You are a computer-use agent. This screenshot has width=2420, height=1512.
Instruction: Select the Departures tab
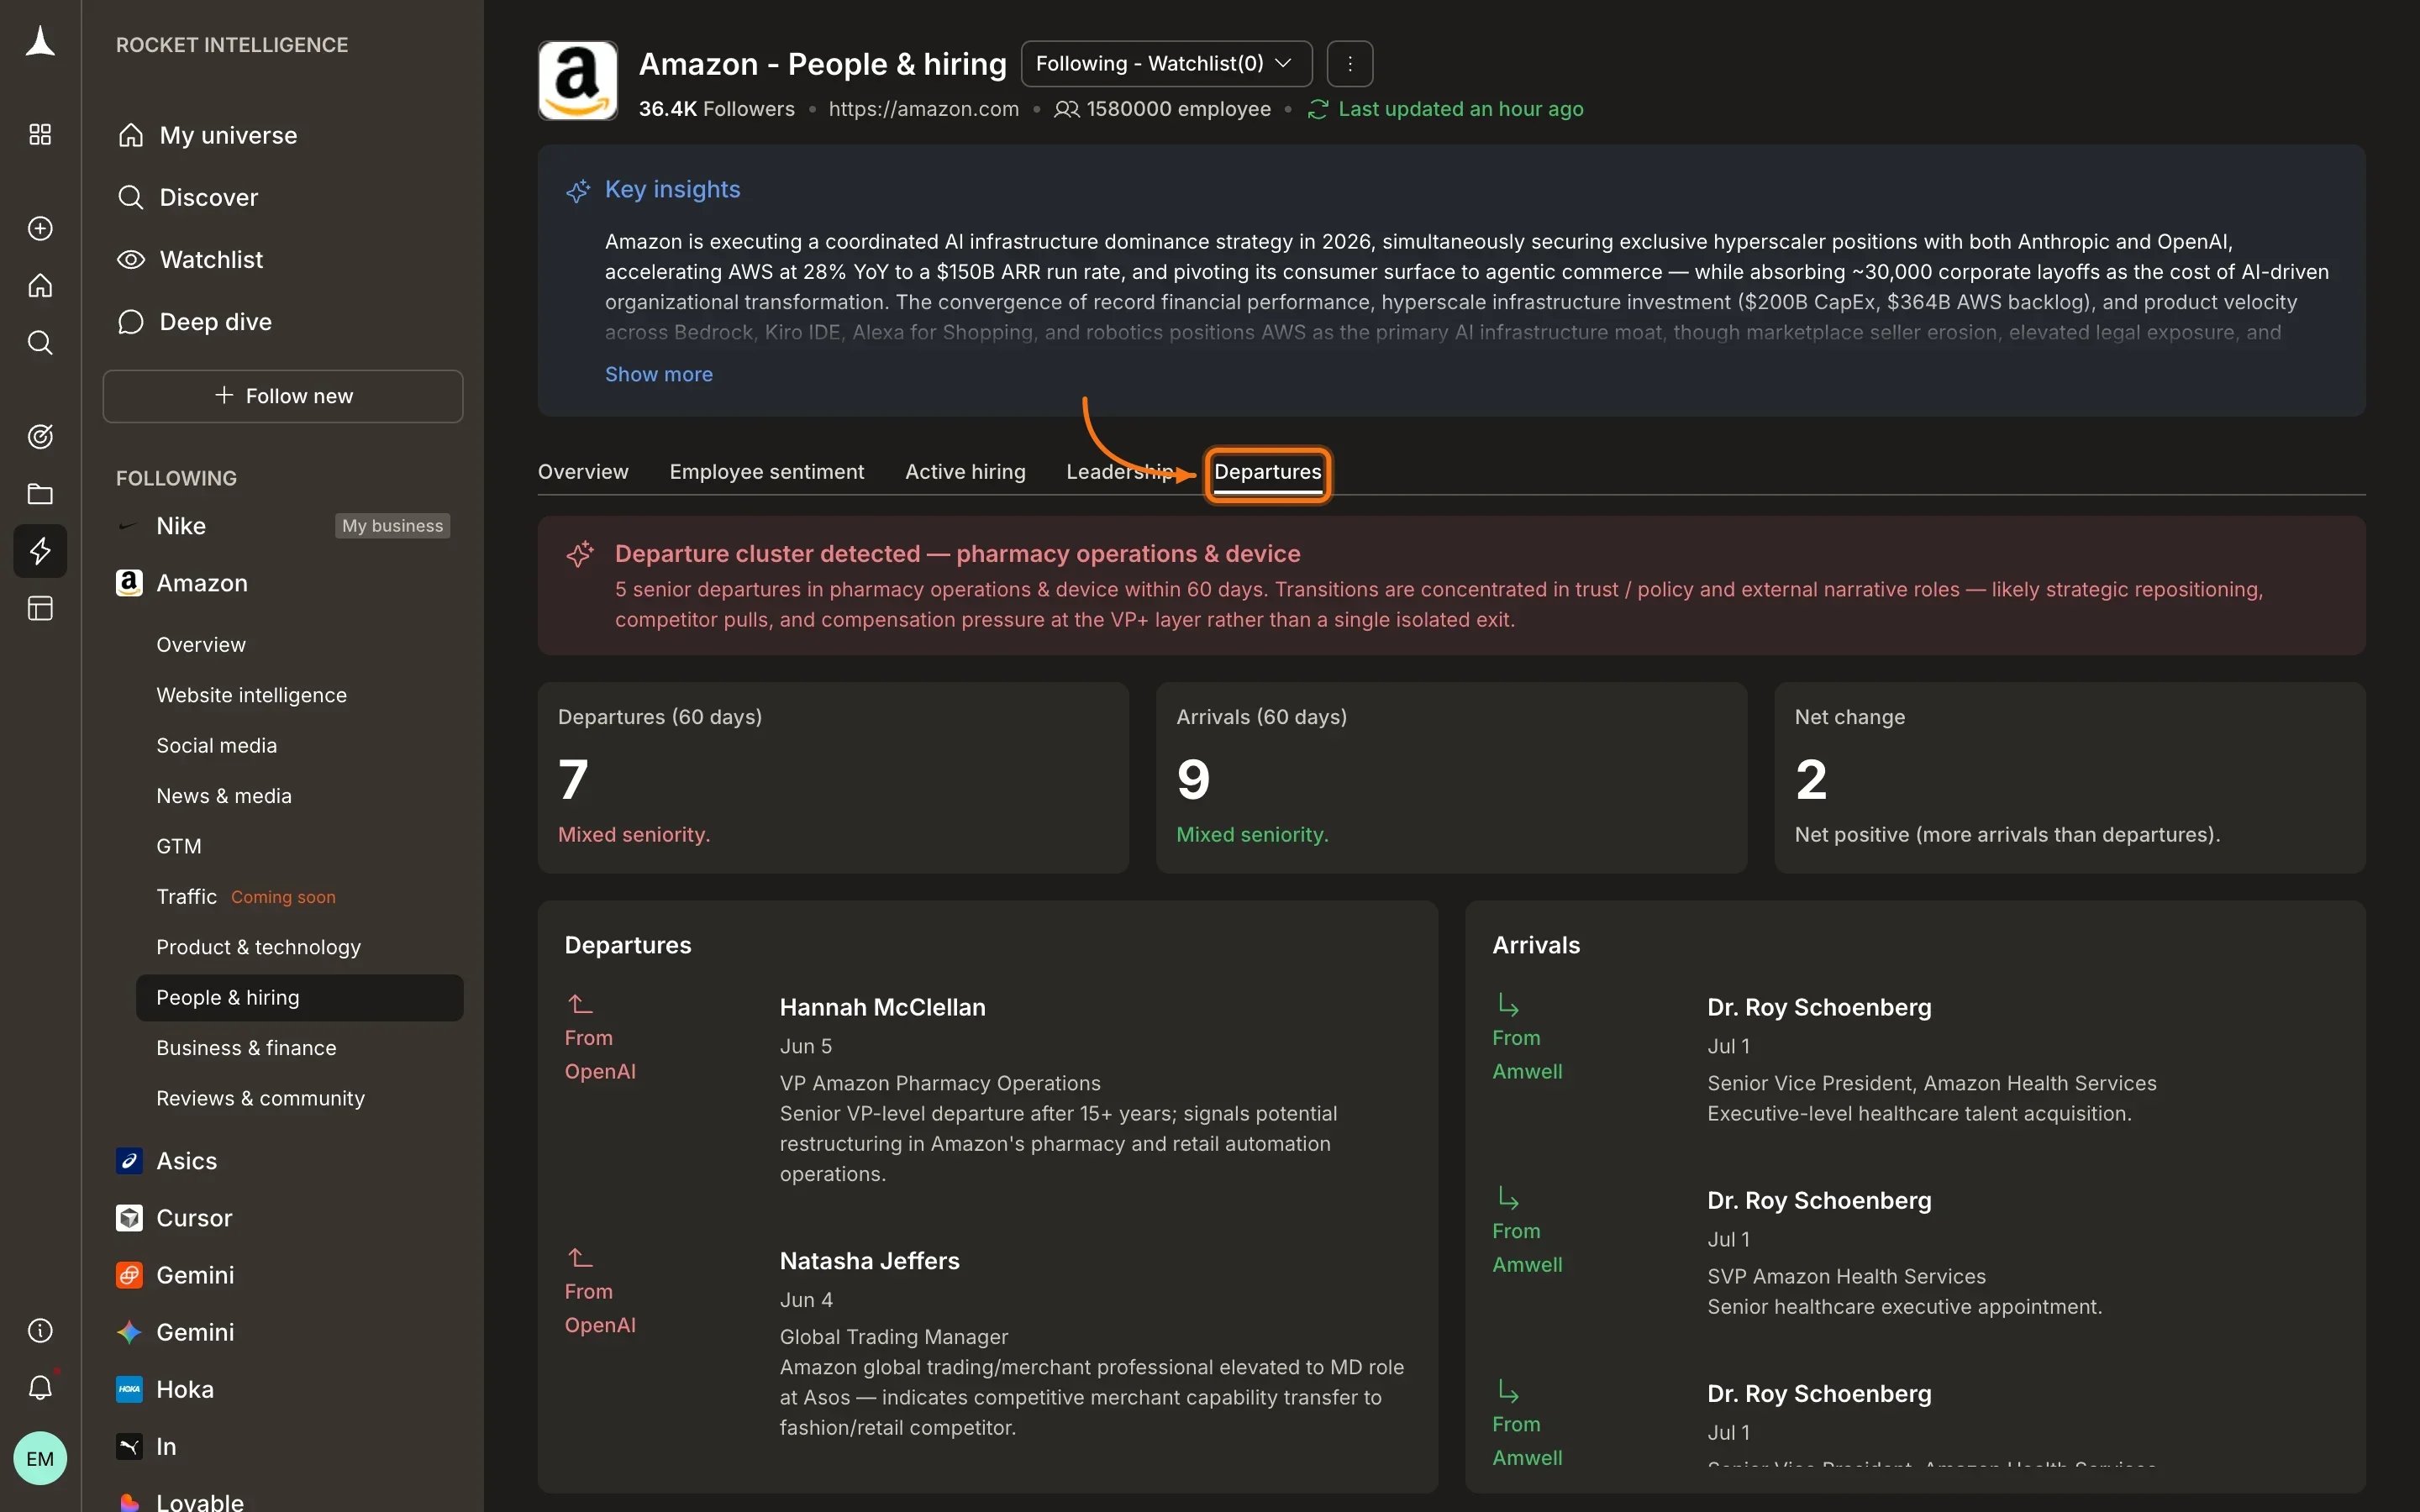(x=1268, y=474)
